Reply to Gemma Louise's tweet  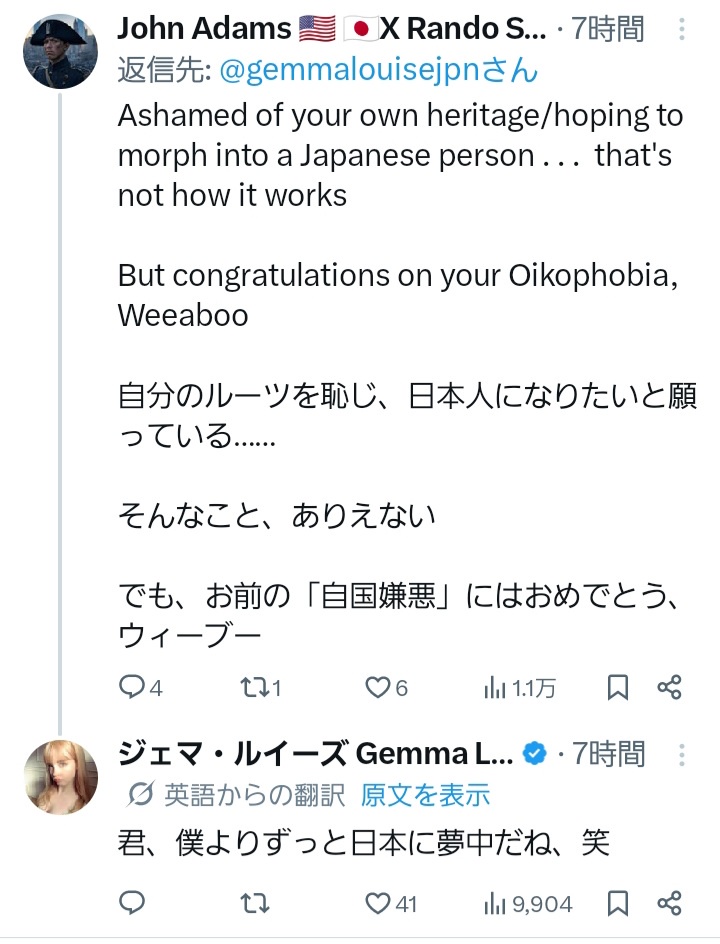pyautogui.click(x=133, y=903)
